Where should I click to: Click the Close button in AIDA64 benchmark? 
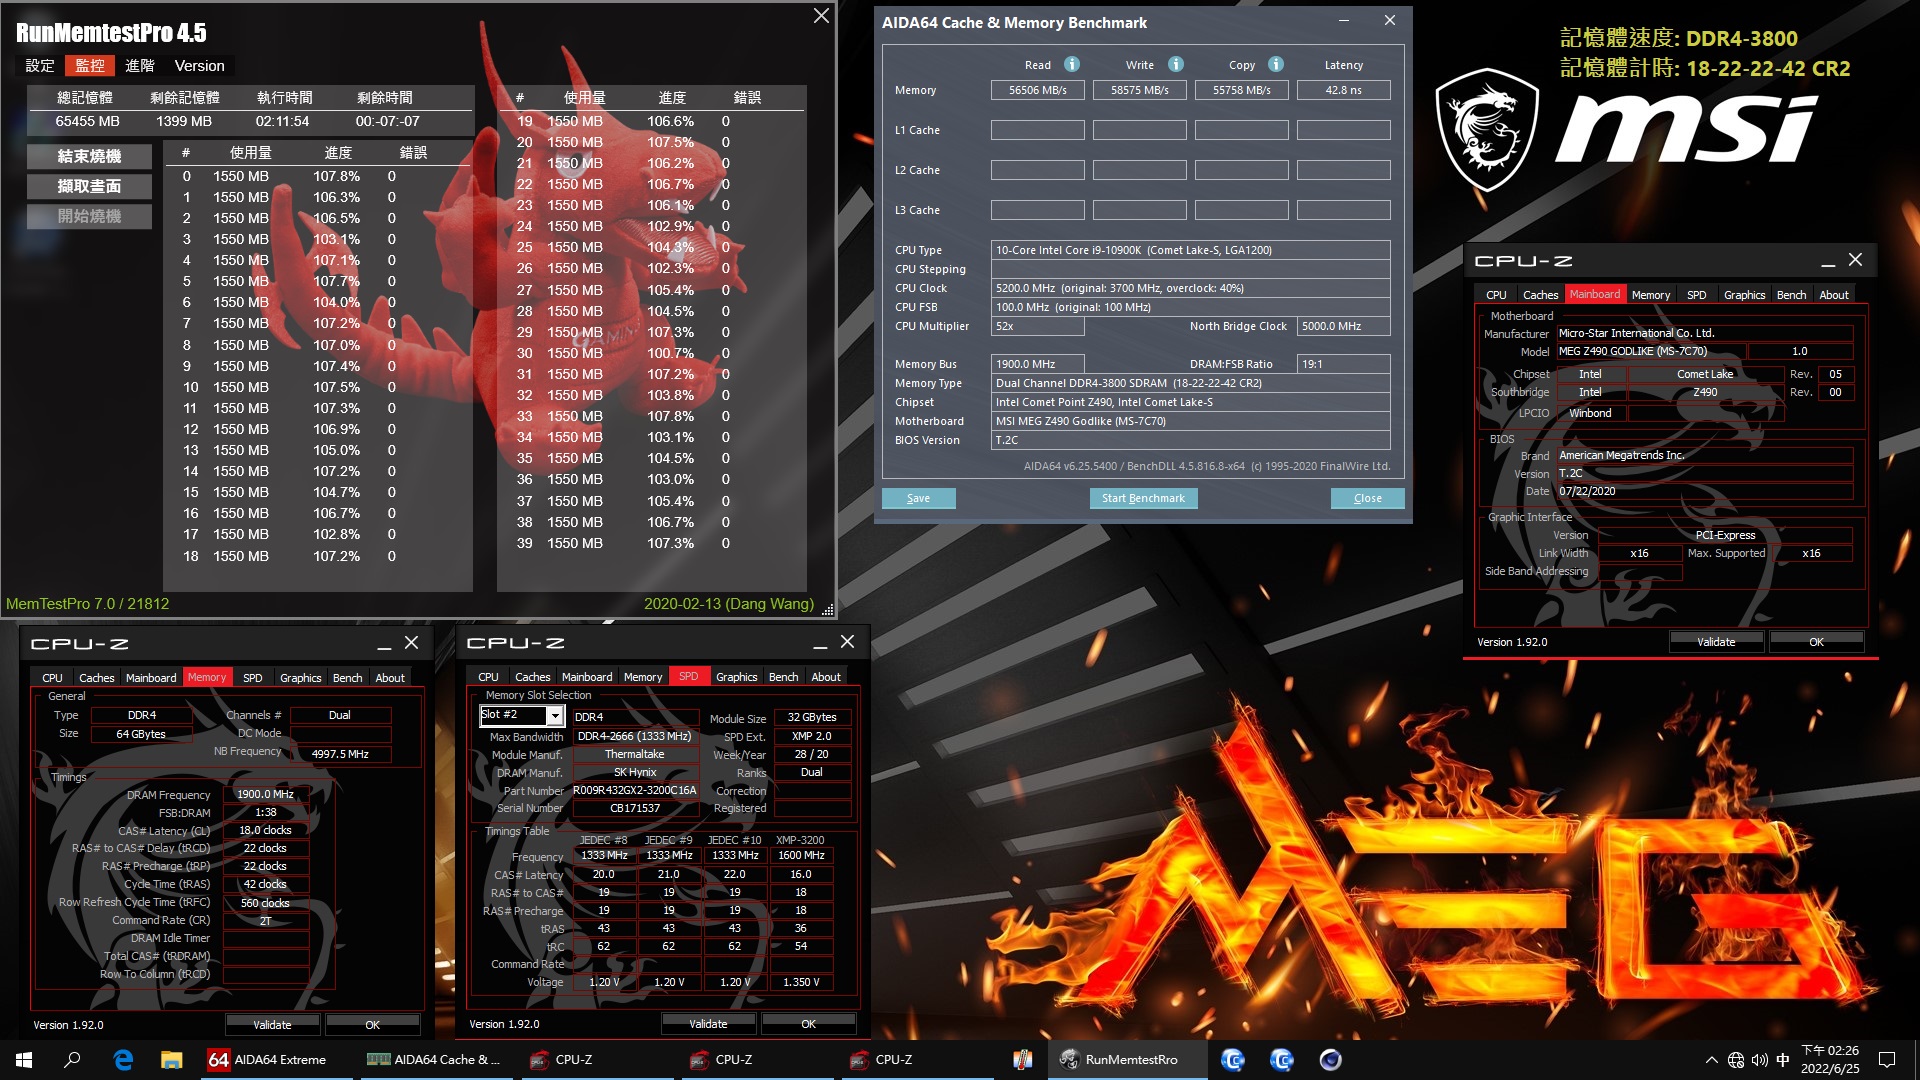pos(1367,498)
